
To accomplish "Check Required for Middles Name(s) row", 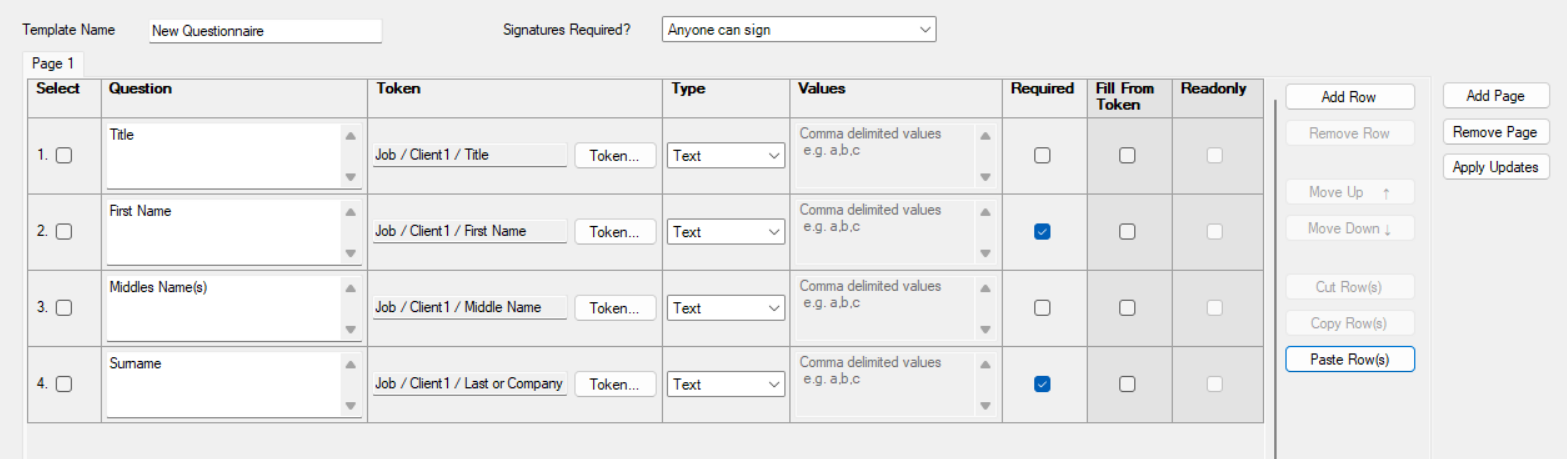I will [1042, 308].
